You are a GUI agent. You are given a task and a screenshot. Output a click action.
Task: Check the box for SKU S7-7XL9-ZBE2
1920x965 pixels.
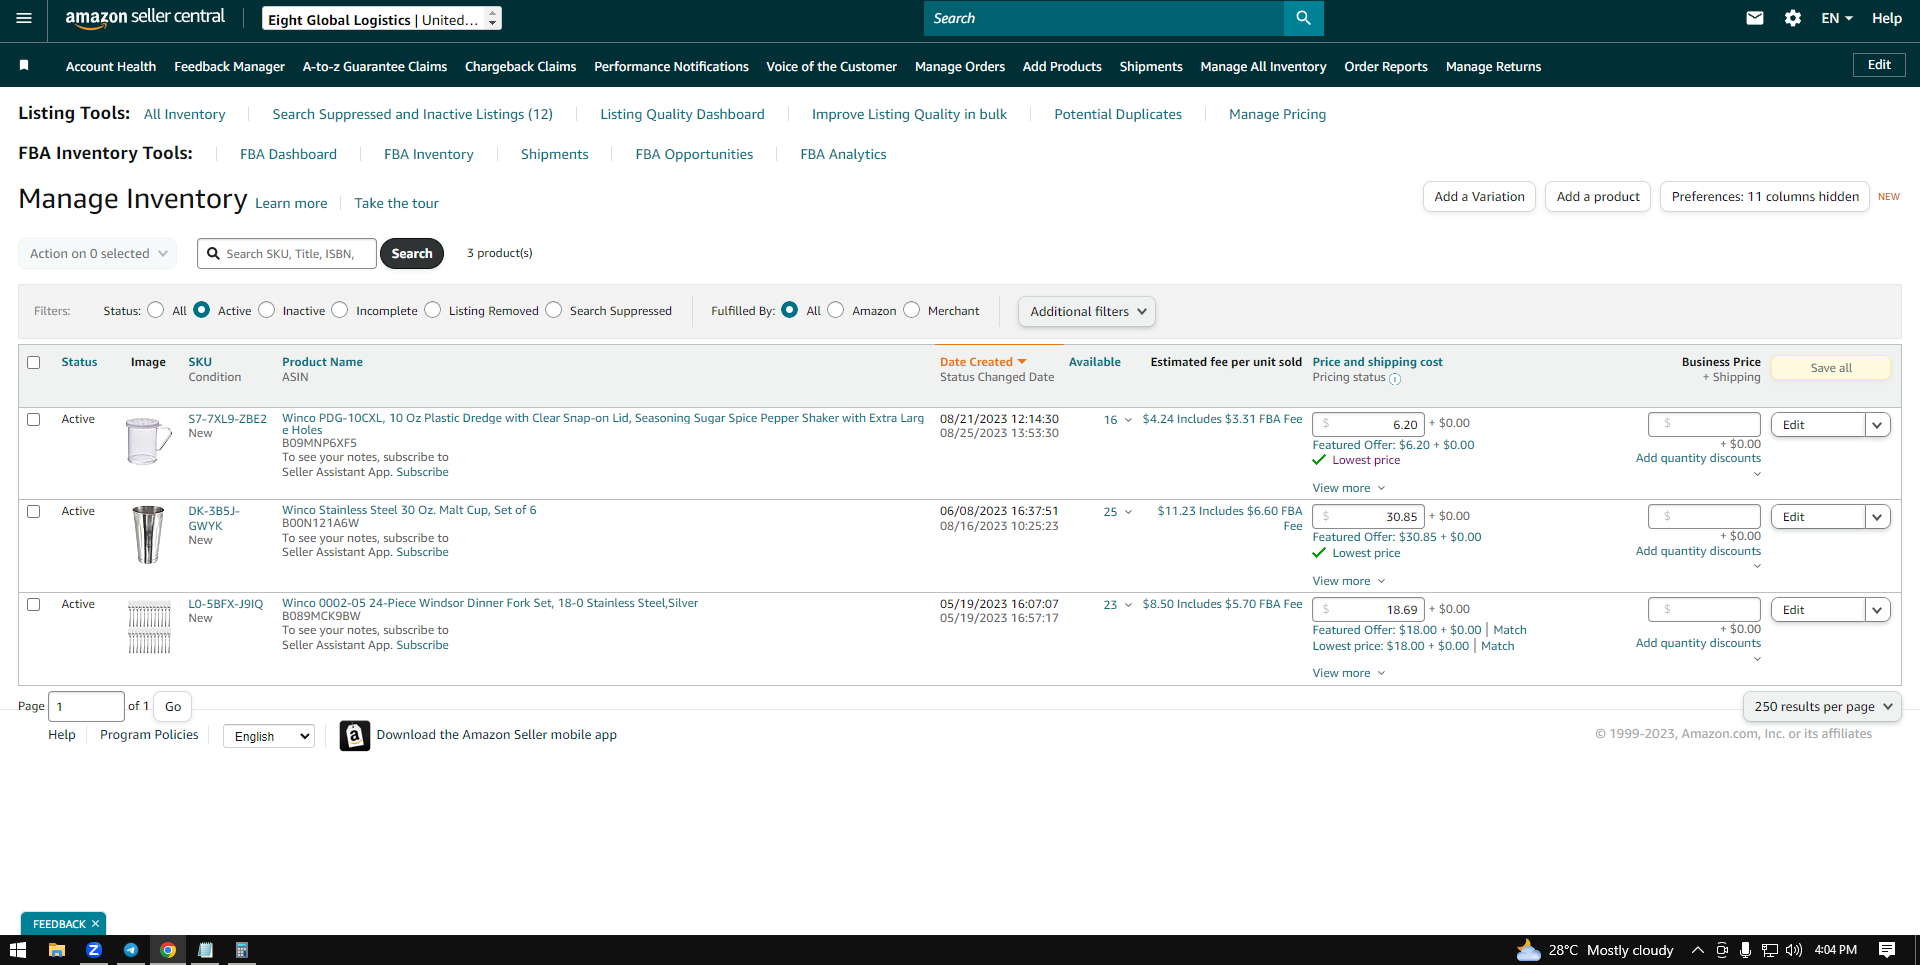[34, 419]
